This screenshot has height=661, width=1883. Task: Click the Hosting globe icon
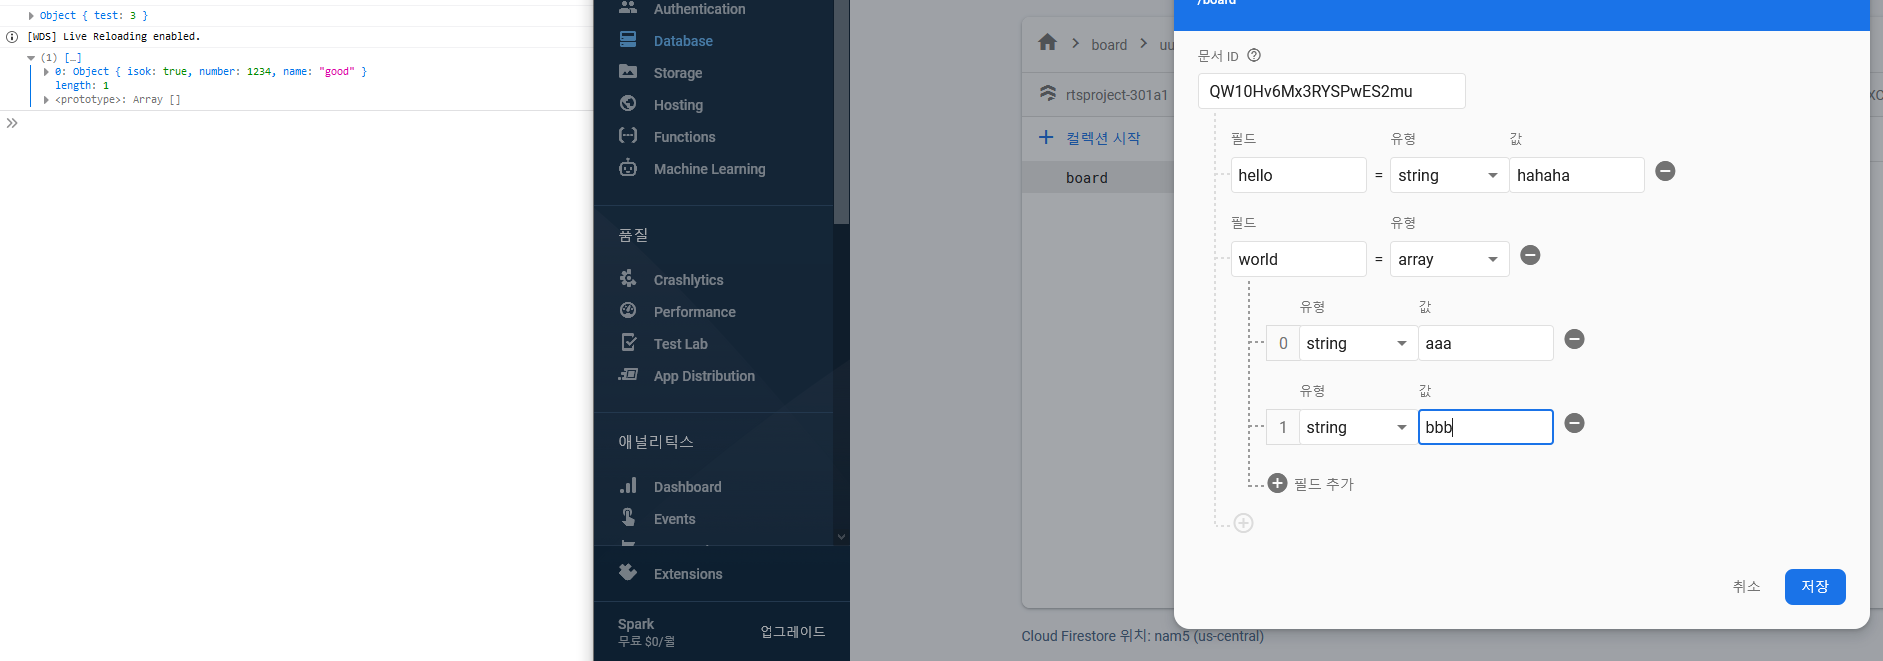click(x=628, y=104)
